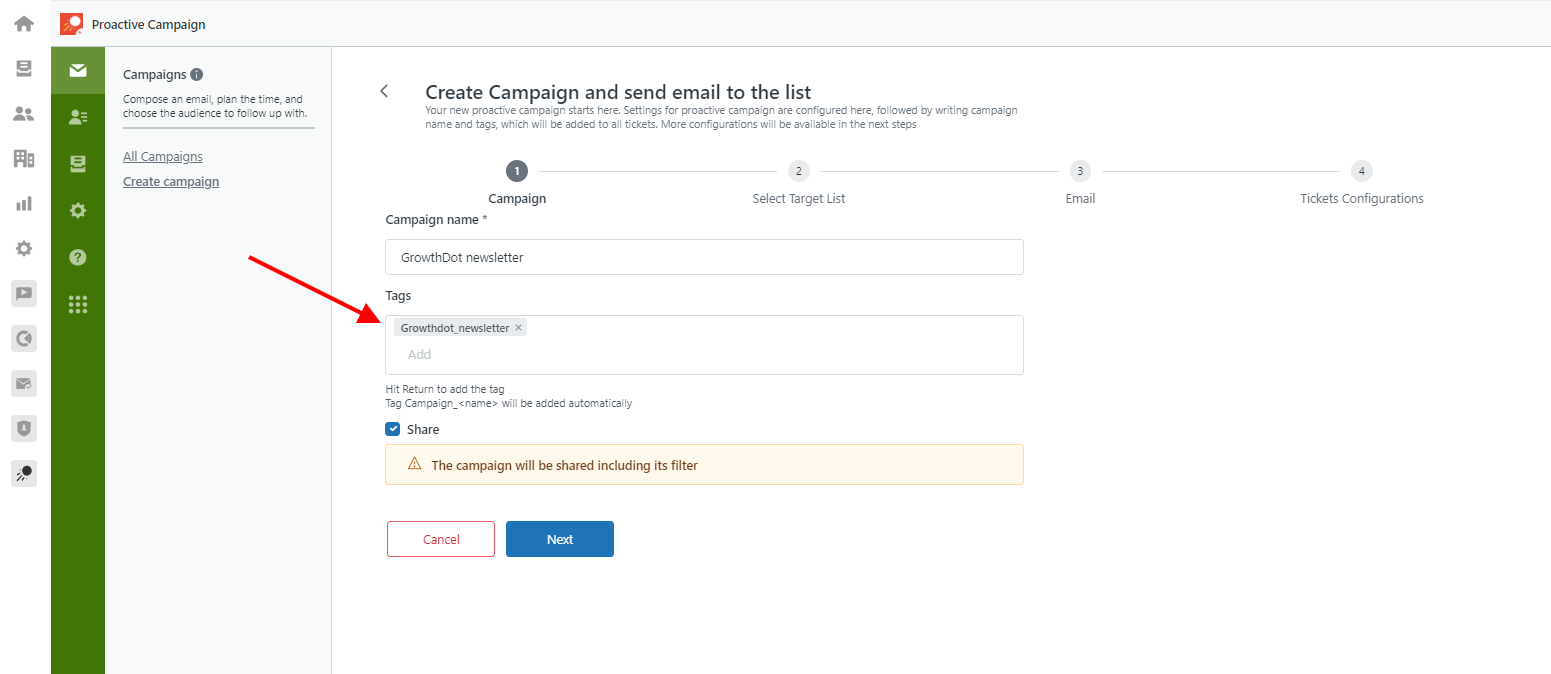Open the contact lists icon in the green sidebar

click(x=78, y=117)
